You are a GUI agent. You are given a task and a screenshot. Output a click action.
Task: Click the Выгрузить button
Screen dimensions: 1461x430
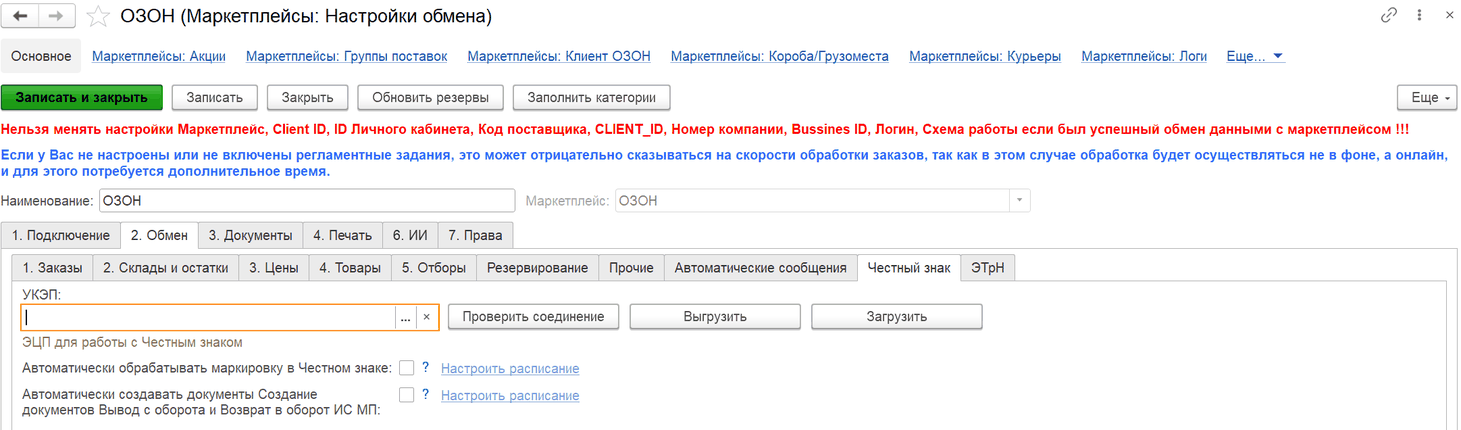coord(715,316)
